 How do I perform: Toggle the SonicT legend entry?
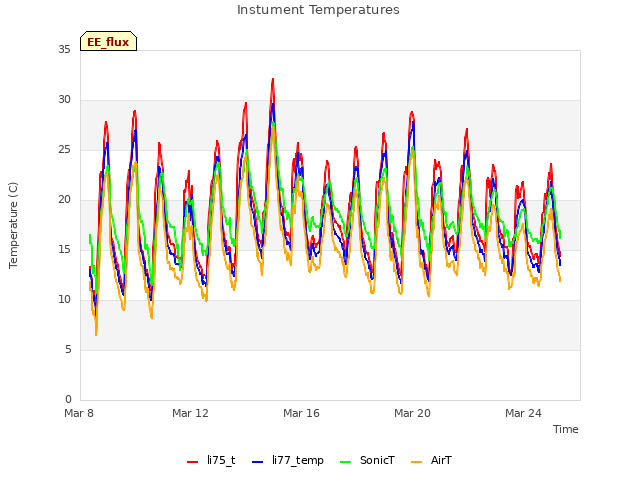367,461
